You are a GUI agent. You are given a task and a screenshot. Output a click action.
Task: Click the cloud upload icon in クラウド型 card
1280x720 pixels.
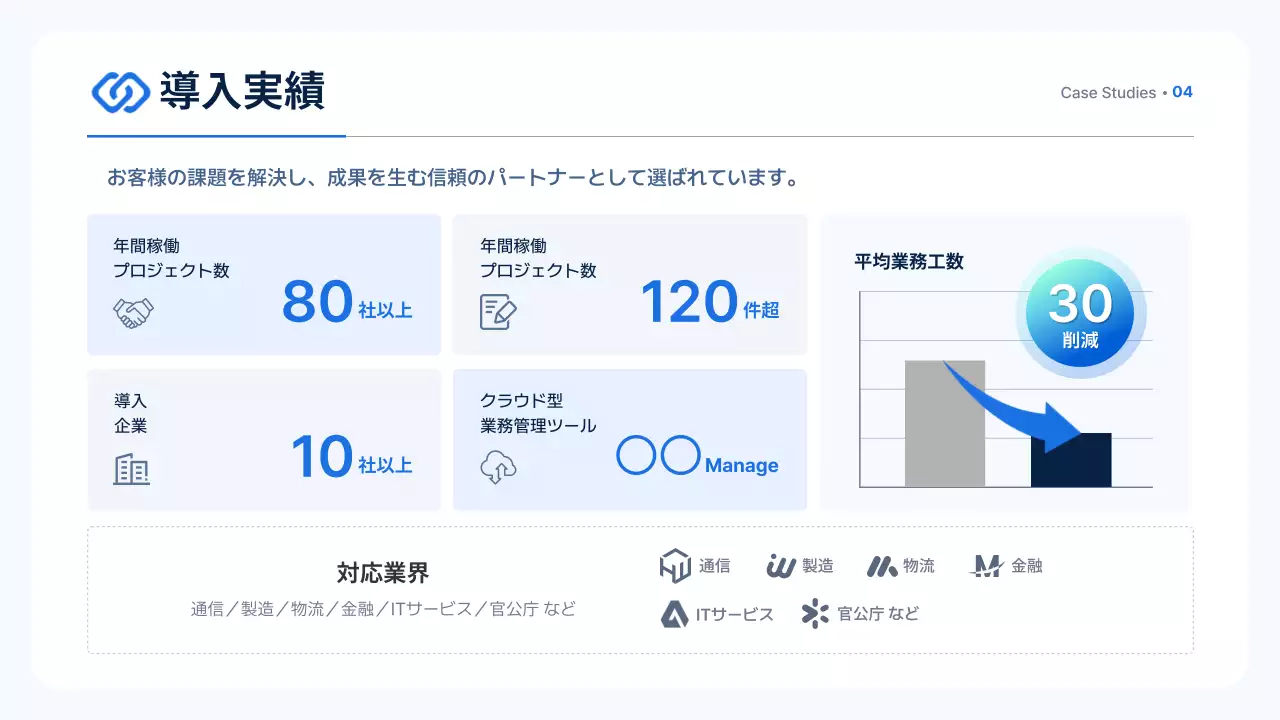(497, 466)
